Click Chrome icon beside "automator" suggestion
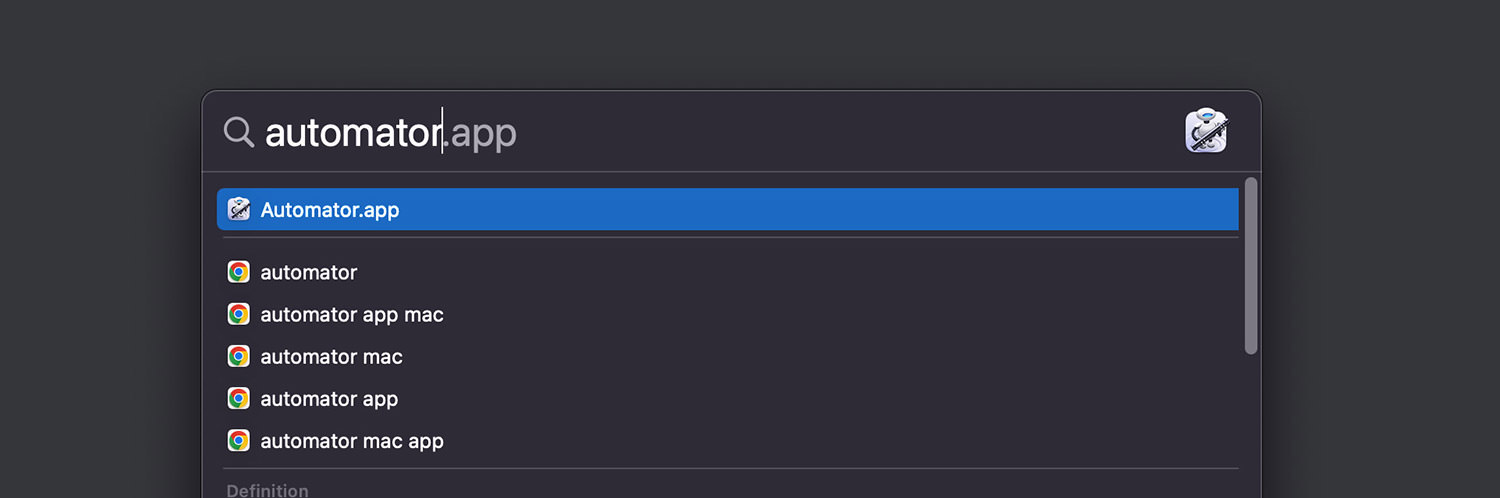The height and width of the screenshot is (498, 1500). click(x=238, y=272)
